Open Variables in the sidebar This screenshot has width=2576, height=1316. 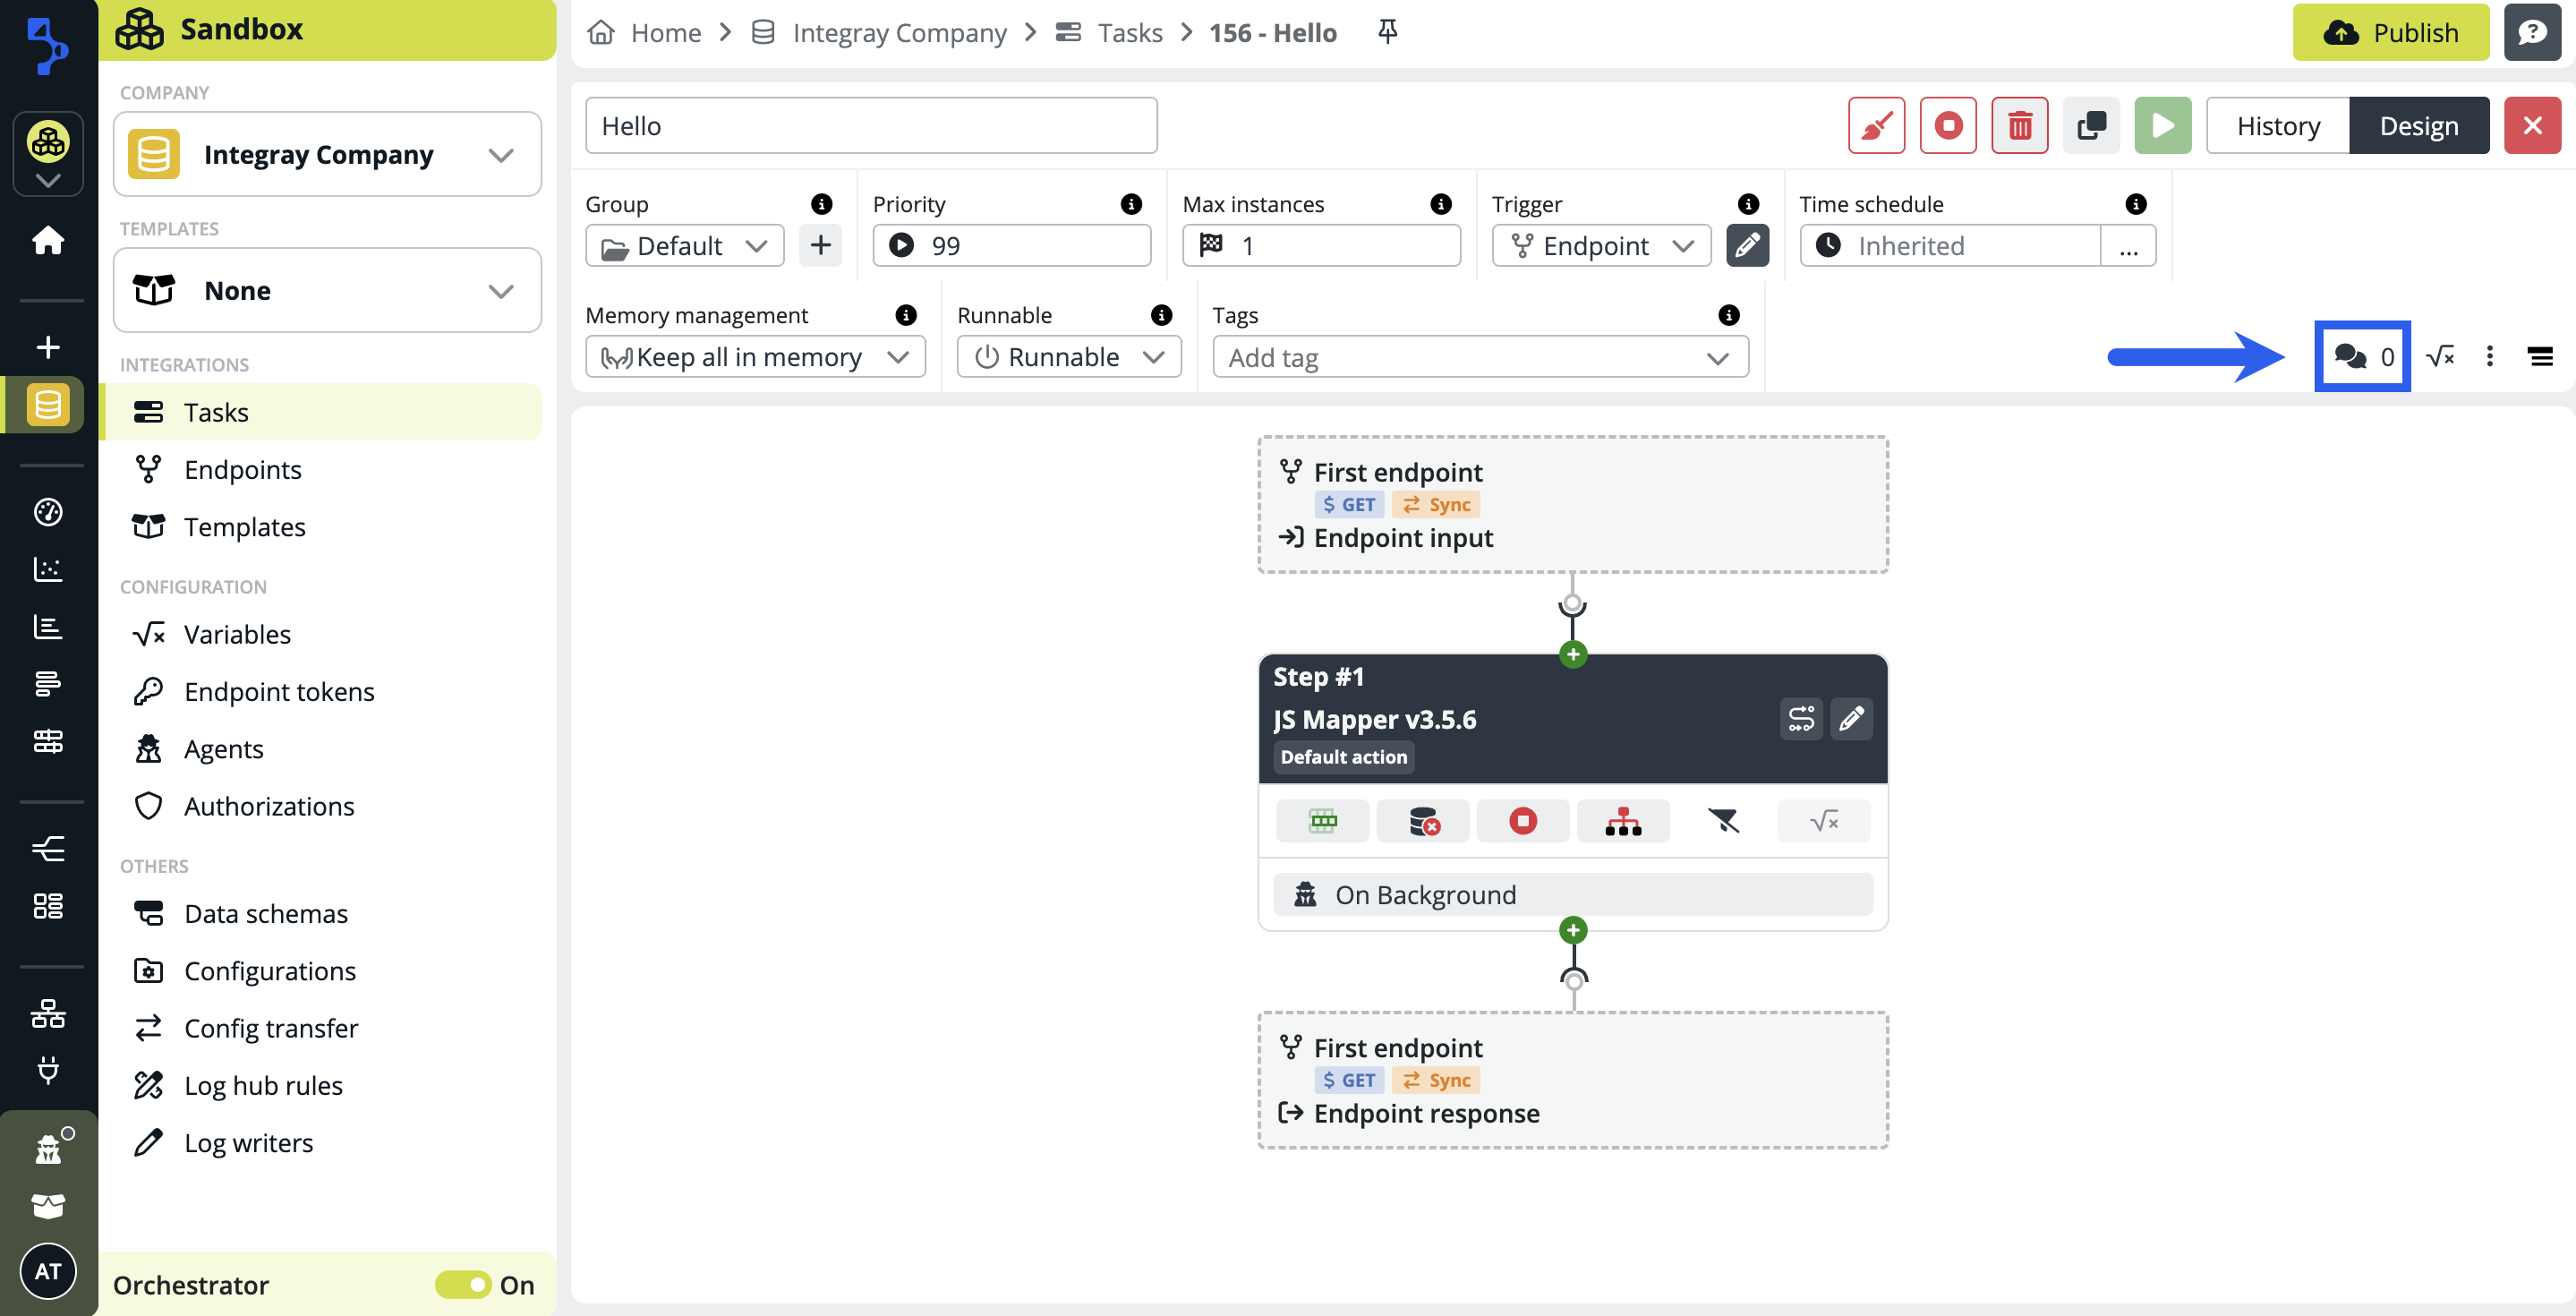tap(237, 634)
